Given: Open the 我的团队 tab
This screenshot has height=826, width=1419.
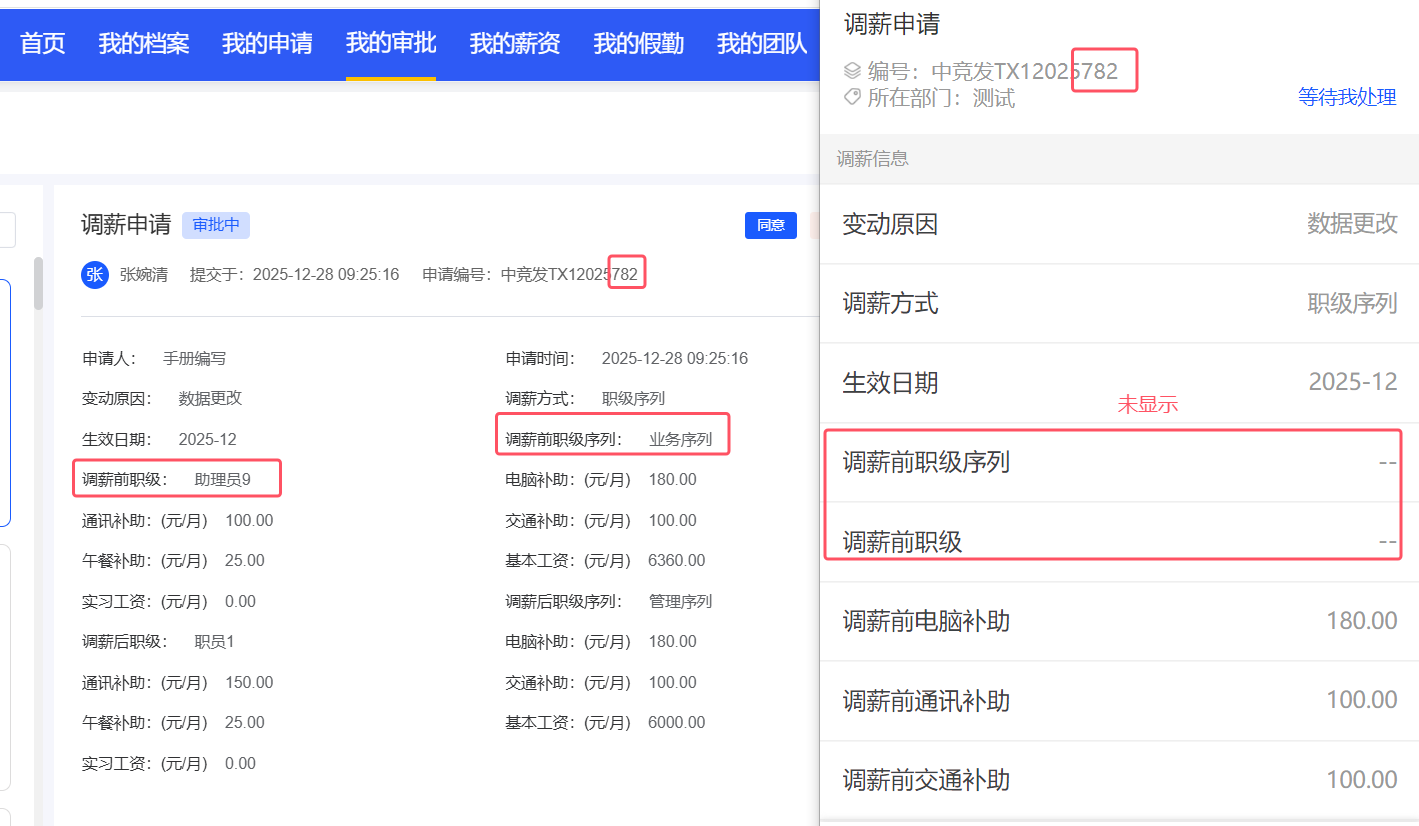Looking at the screenshot, I should point(761,43).
